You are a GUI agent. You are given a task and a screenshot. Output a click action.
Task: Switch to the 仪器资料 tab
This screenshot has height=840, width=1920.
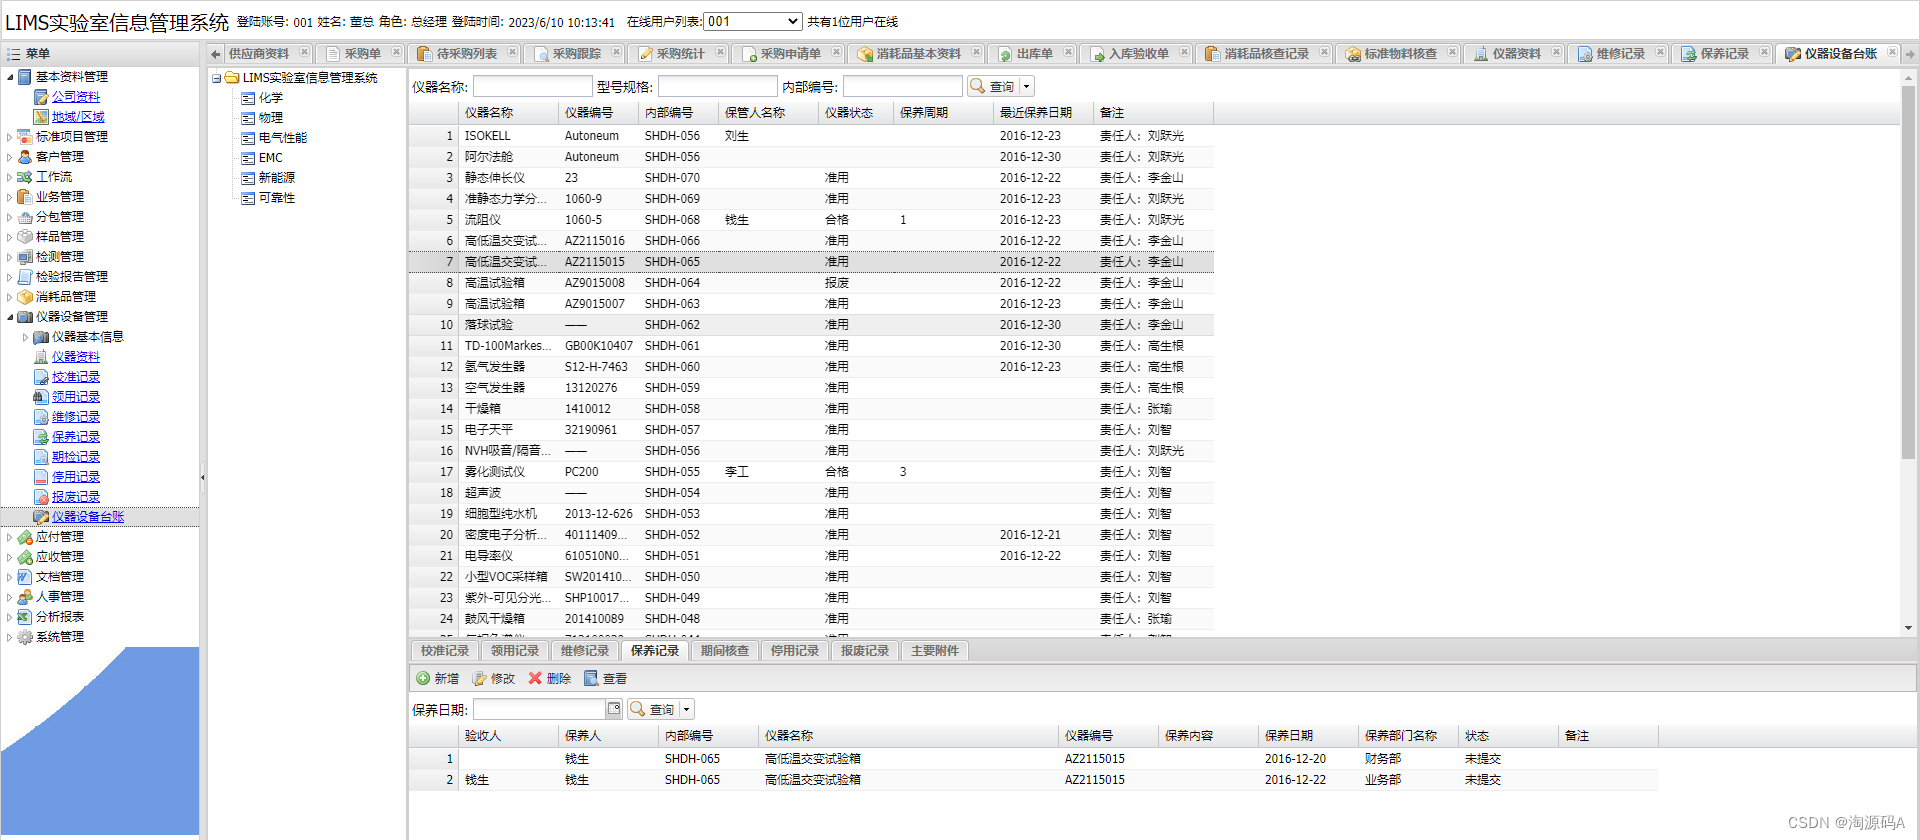coord(1516,54)
